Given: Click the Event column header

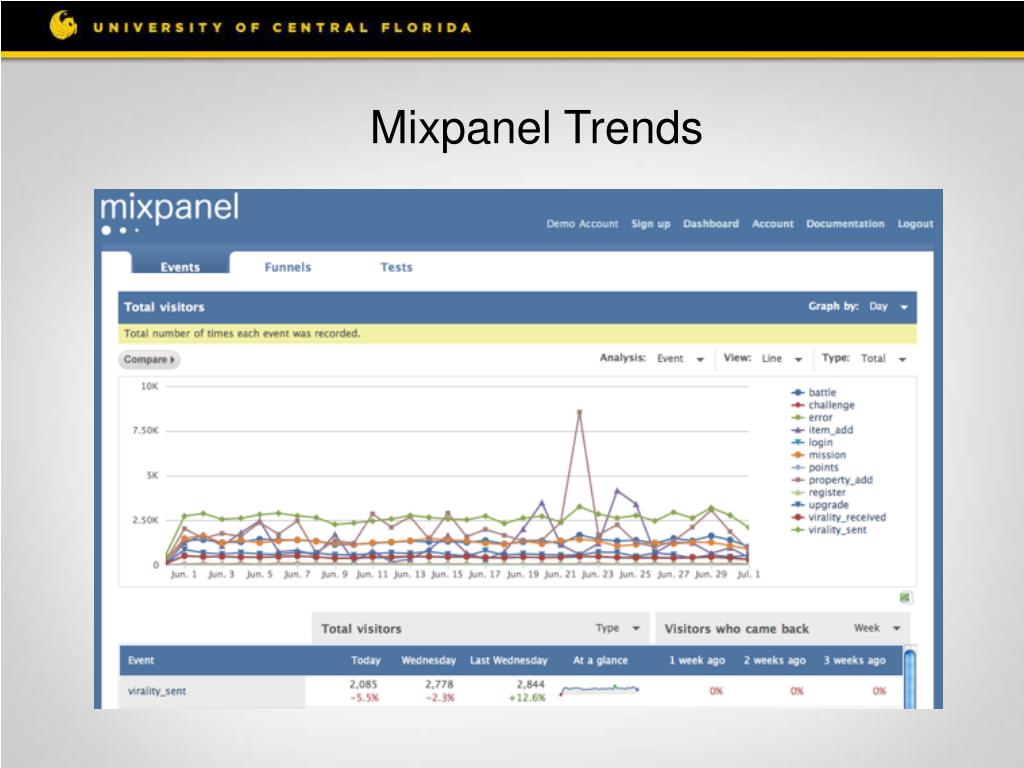Looking at the screenshot, I should 141,660.
